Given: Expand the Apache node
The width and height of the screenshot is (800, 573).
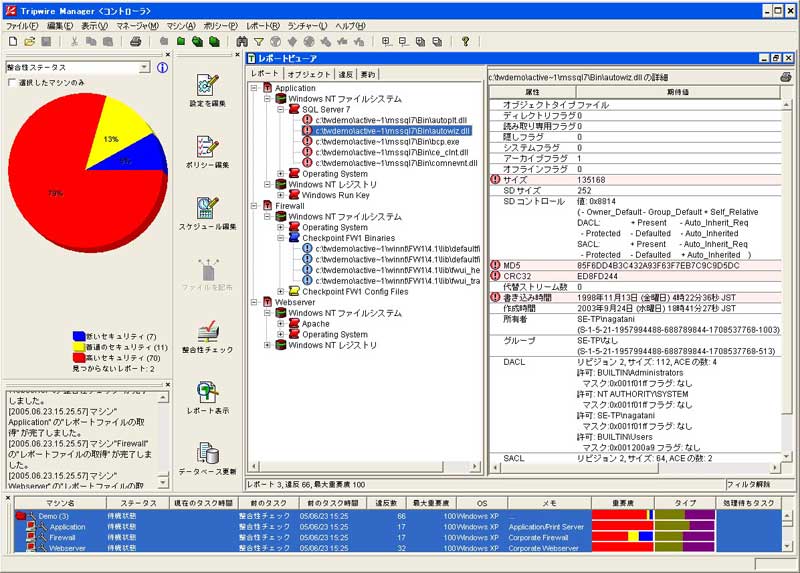Looking at the screenshot, I should click(281, 323).
